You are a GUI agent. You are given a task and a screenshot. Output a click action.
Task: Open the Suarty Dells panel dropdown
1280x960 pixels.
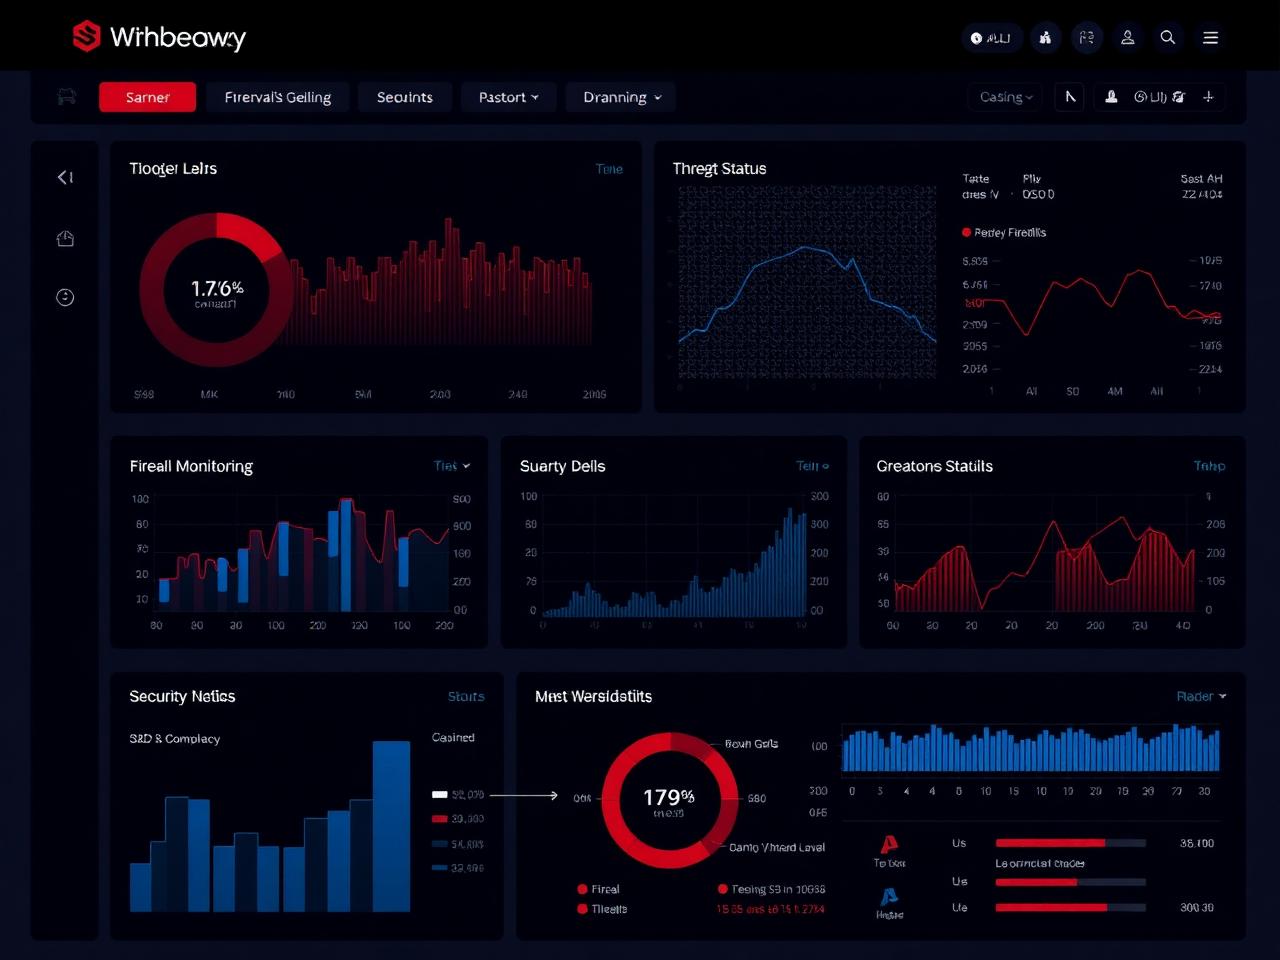point(812,466)
